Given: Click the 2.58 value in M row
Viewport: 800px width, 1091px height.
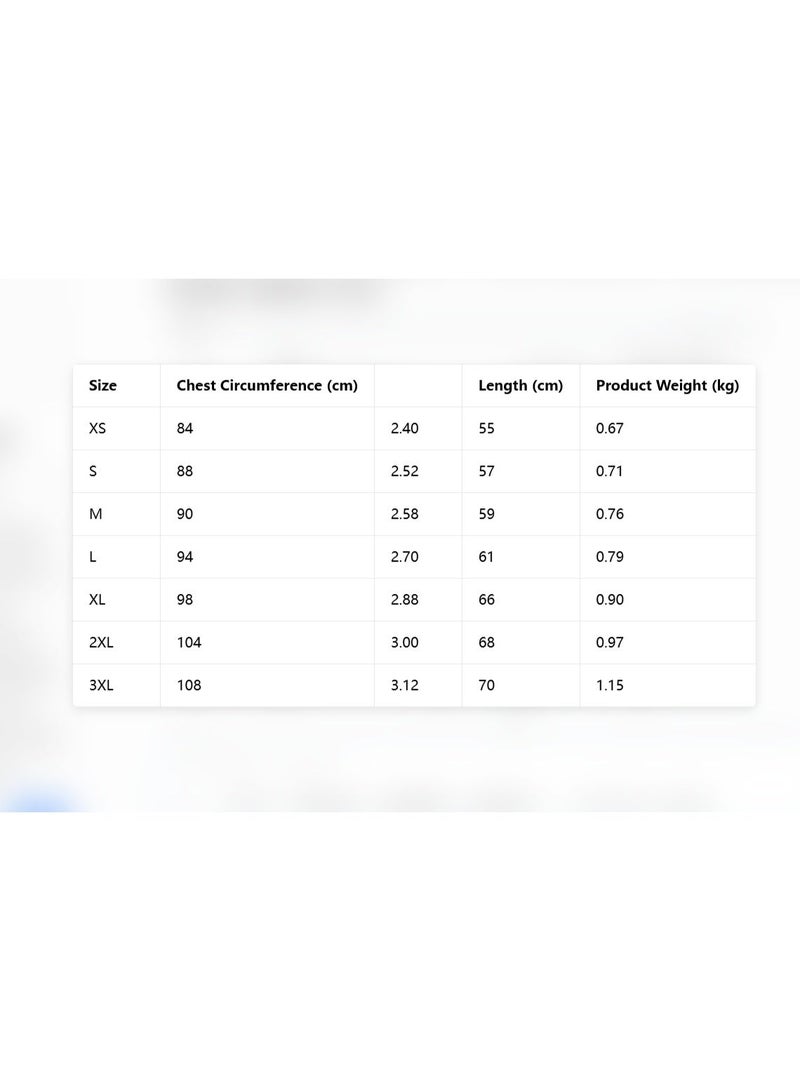Looking at the screenshot, I should [404, 514].
